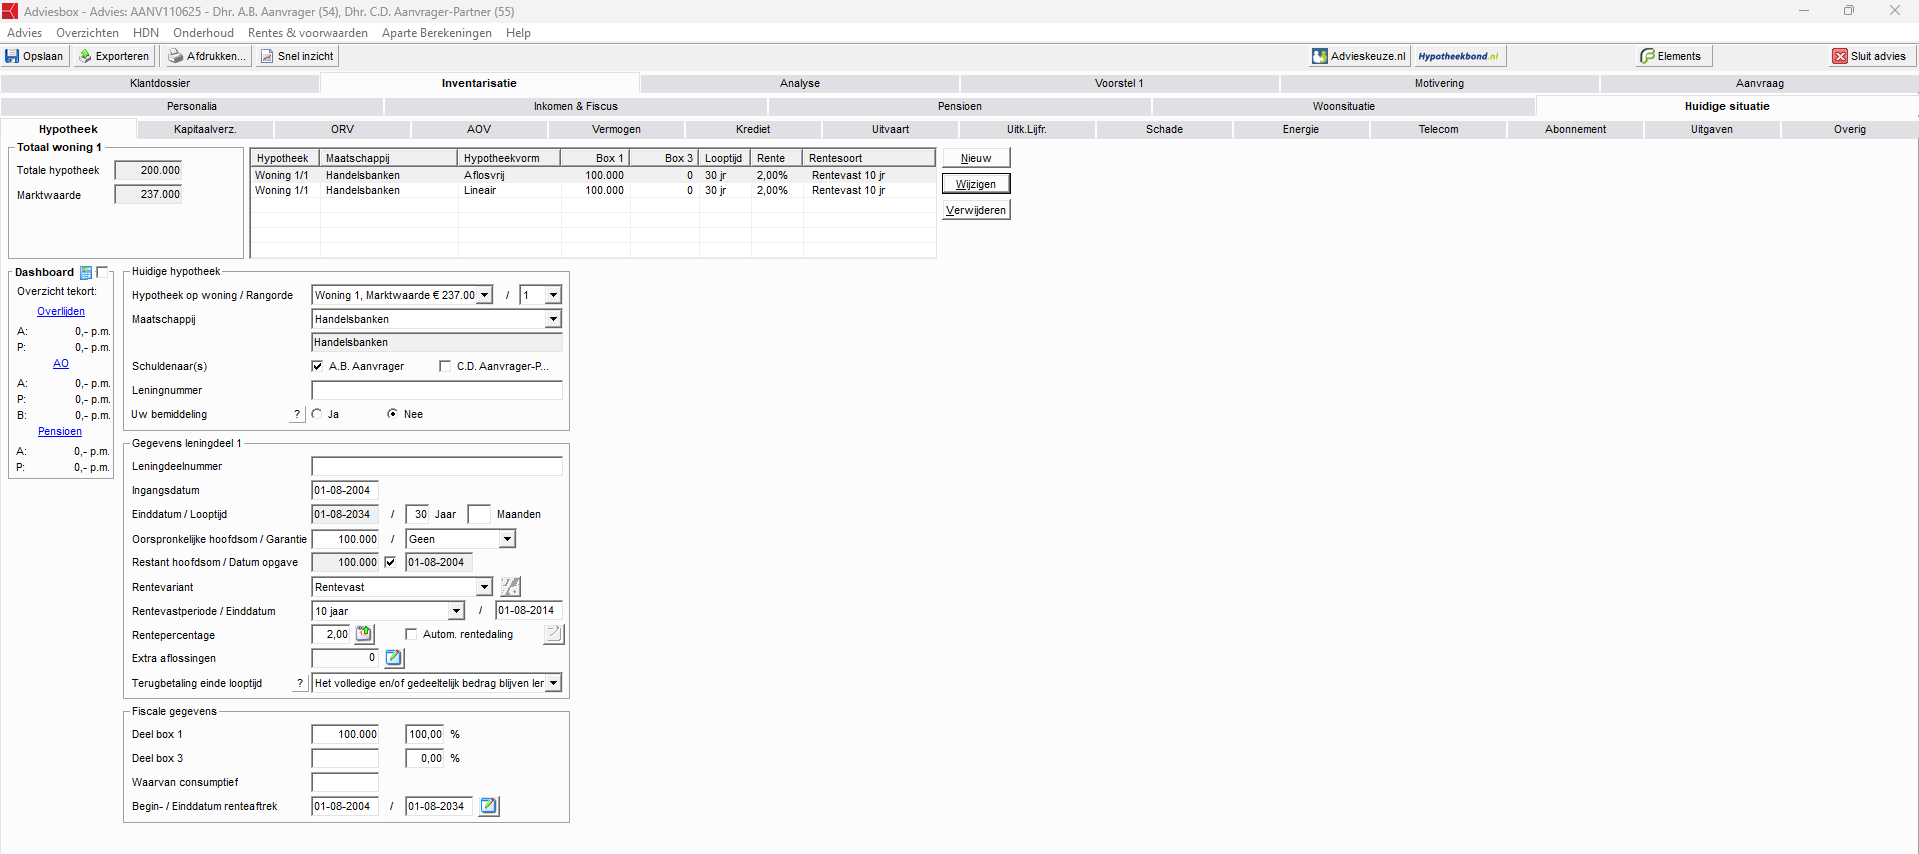Expand the Maatschappij dropdown

[x=552, y=319]
